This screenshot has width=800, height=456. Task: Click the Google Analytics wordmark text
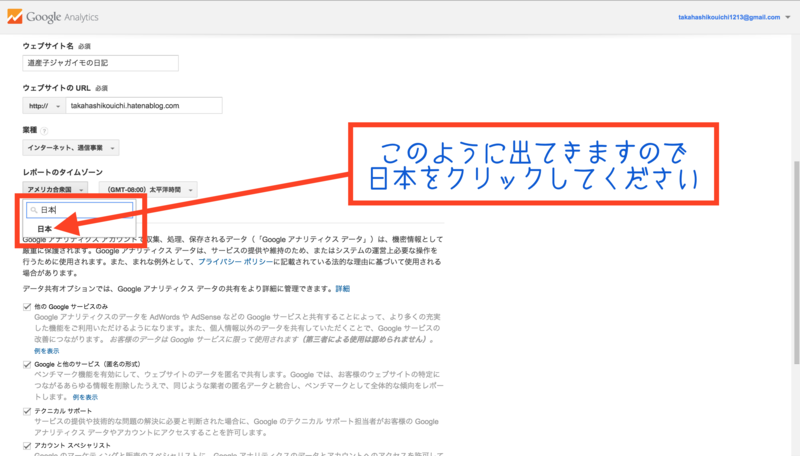click(x=62, y=17)
